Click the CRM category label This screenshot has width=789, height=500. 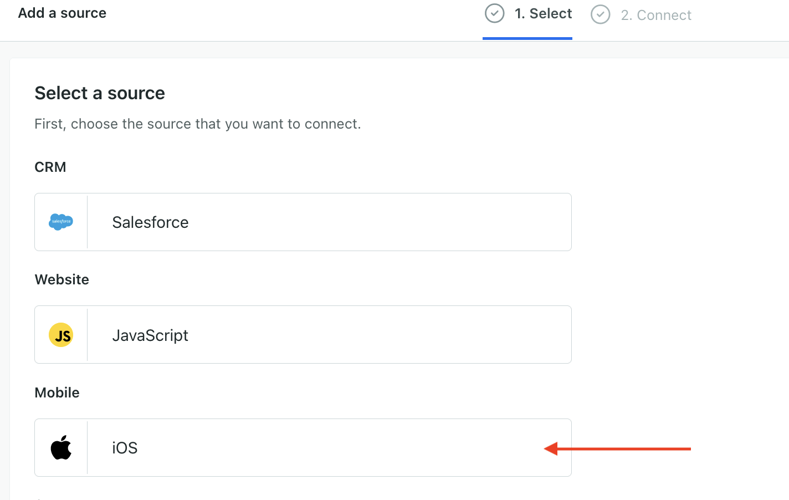[50, 167]
